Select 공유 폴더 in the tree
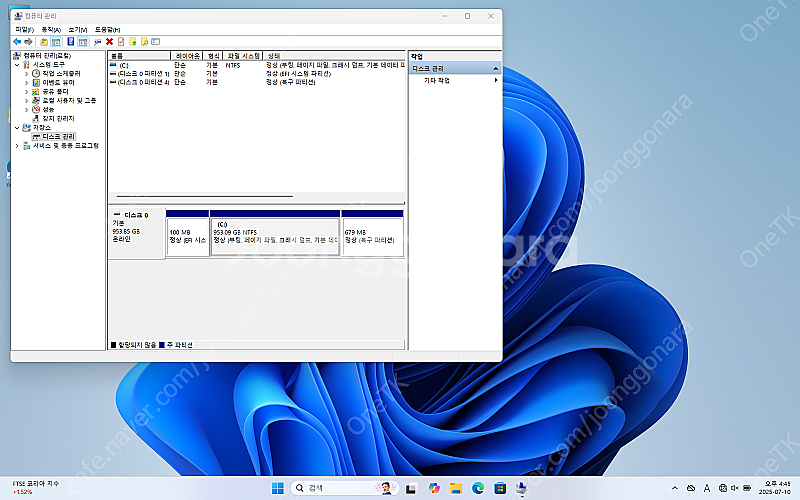 click(55, 92)
